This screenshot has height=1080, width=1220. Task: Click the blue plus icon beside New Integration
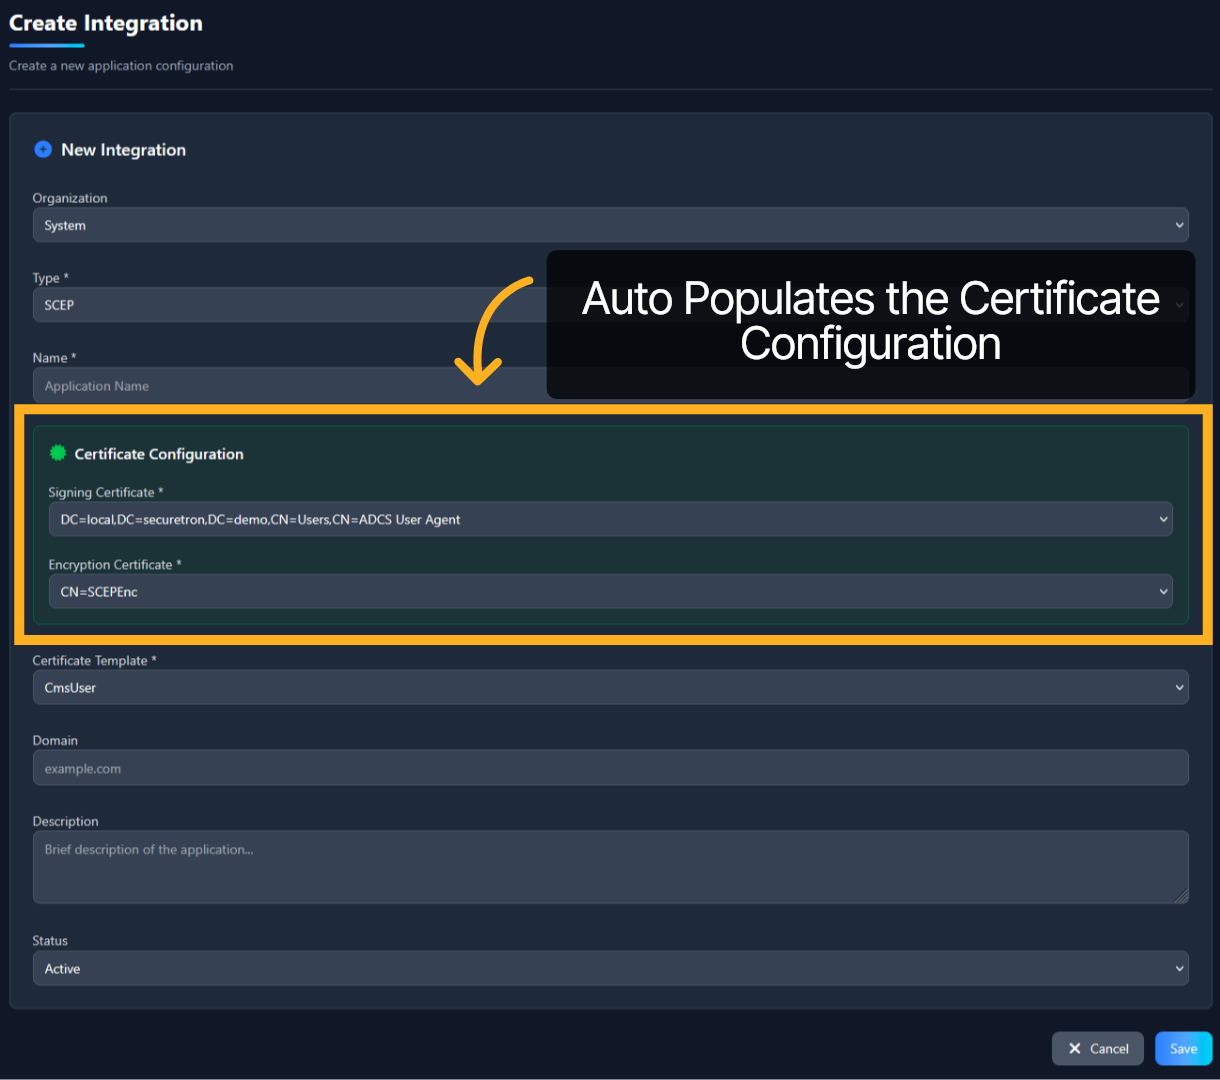[x=43, y=149]
